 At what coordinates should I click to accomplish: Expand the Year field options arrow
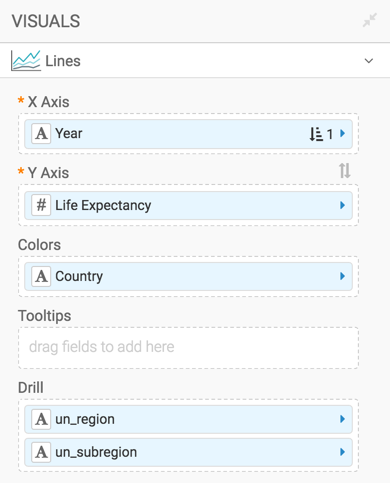point(342,134)
